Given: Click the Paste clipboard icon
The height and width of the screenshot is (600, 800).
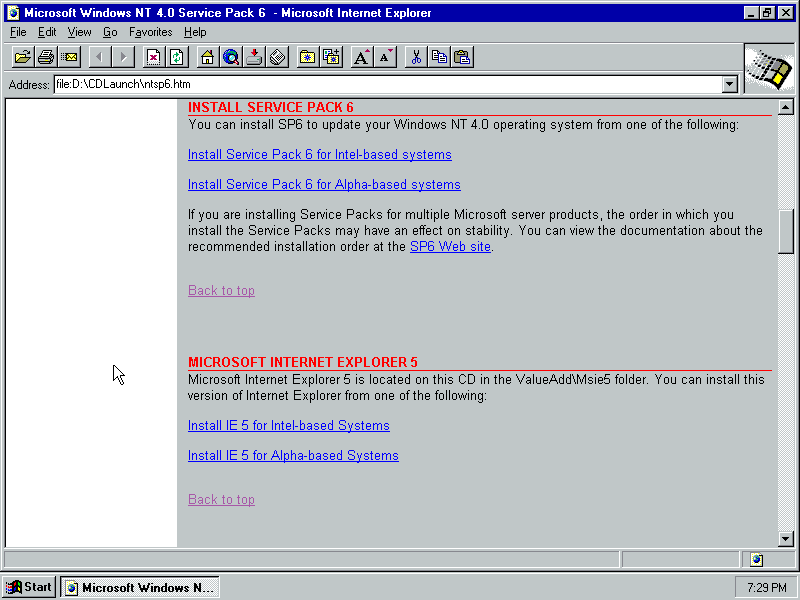Looking at the screenshot, I should 462,57.
